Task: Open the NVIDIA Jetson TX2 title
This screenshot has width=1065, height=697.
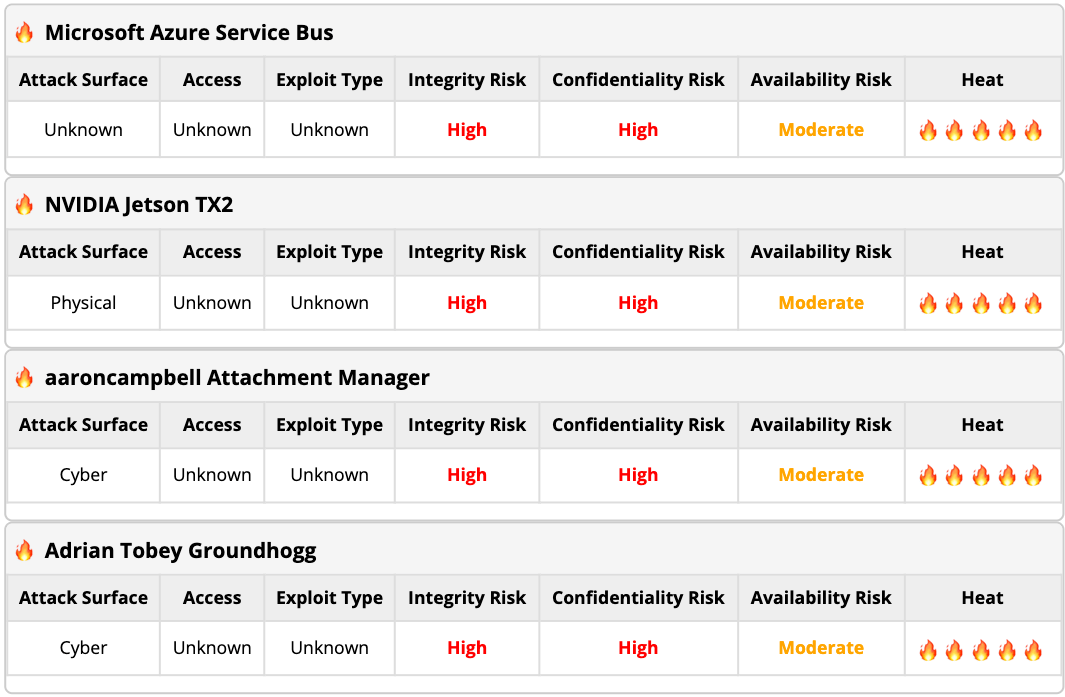Action: tap(139, 204)
